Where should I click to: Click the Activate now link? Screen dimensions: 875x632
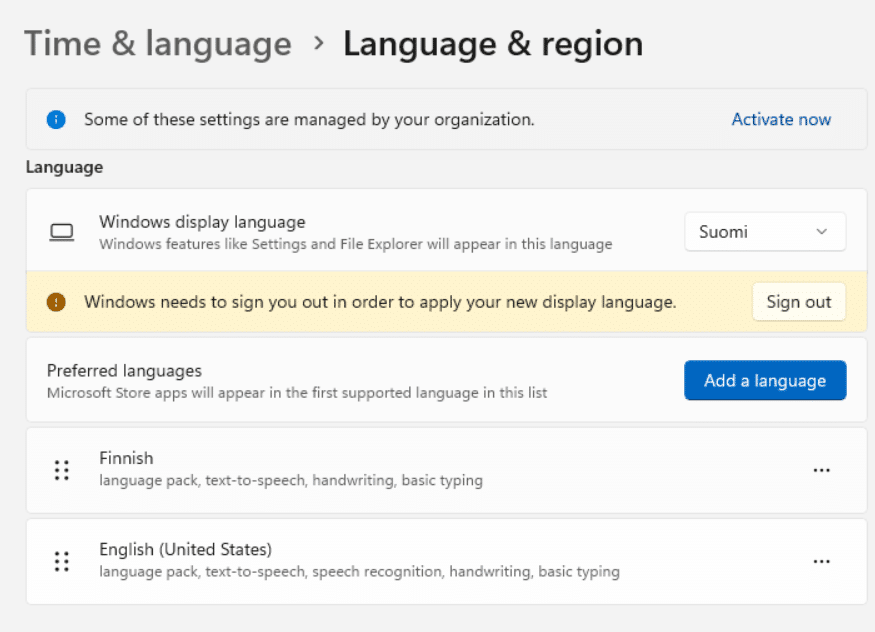(x=781, y=119)
